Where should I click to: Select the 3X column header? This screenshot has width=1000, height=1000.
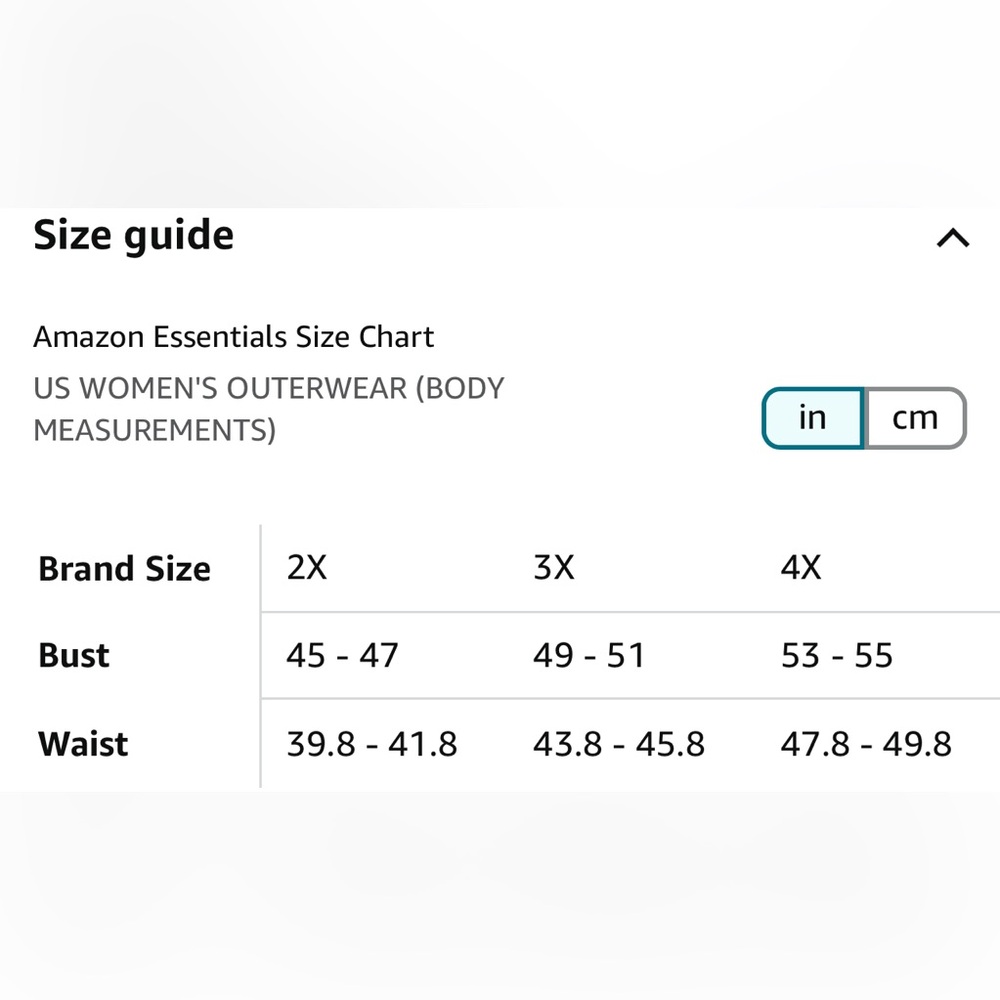(x=556, y=566)
